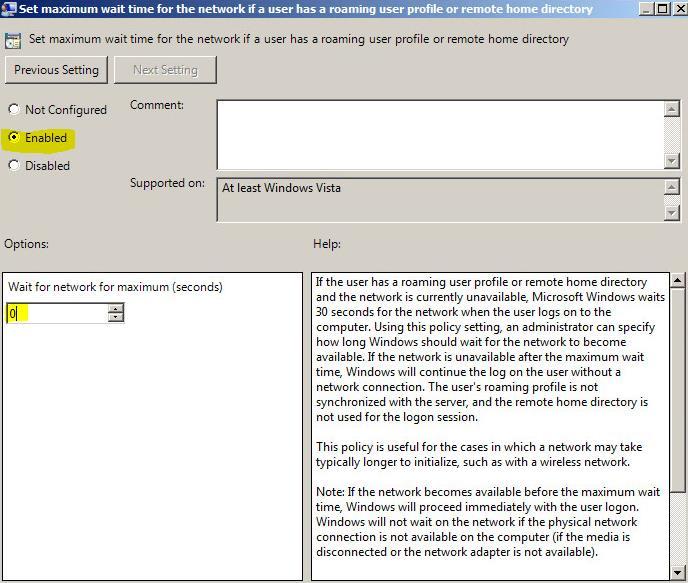Click the 'Help:' label
This screenshot has height=583, width=688.
(x=327, y=244)
